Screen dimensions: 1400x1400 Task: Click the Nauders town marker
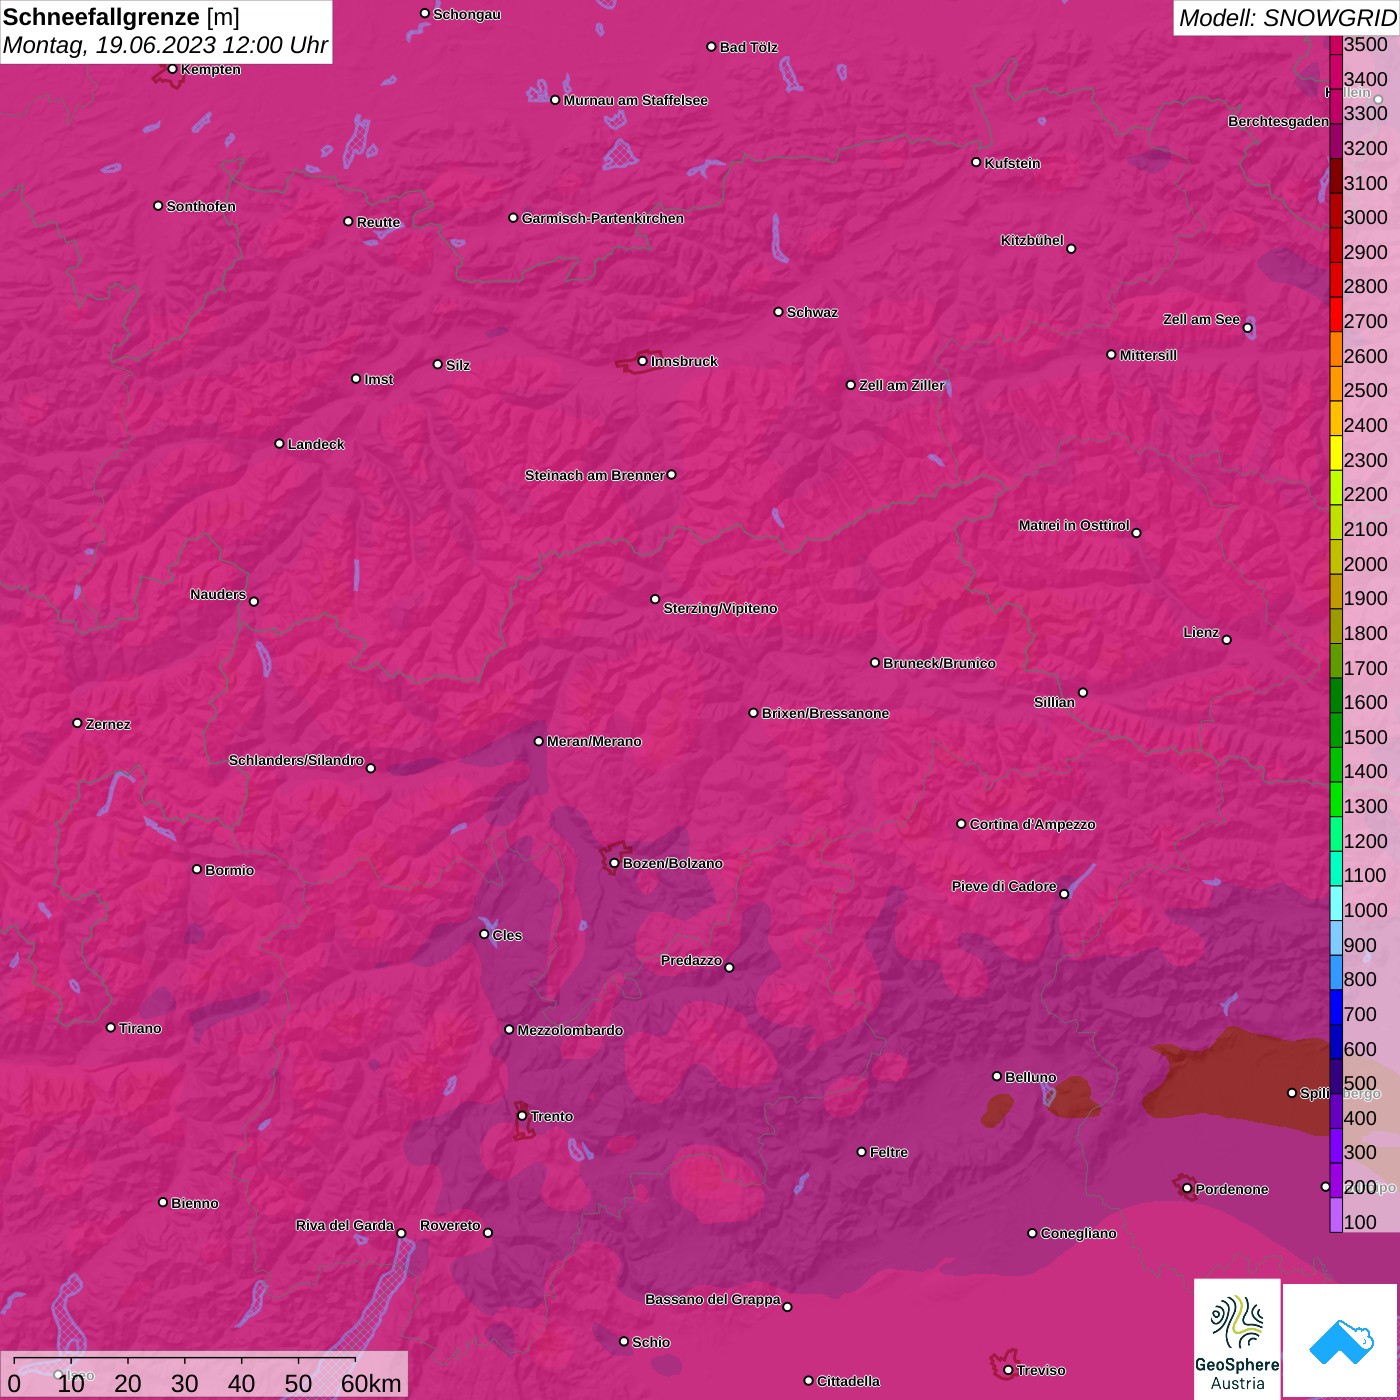pos(254,601)
